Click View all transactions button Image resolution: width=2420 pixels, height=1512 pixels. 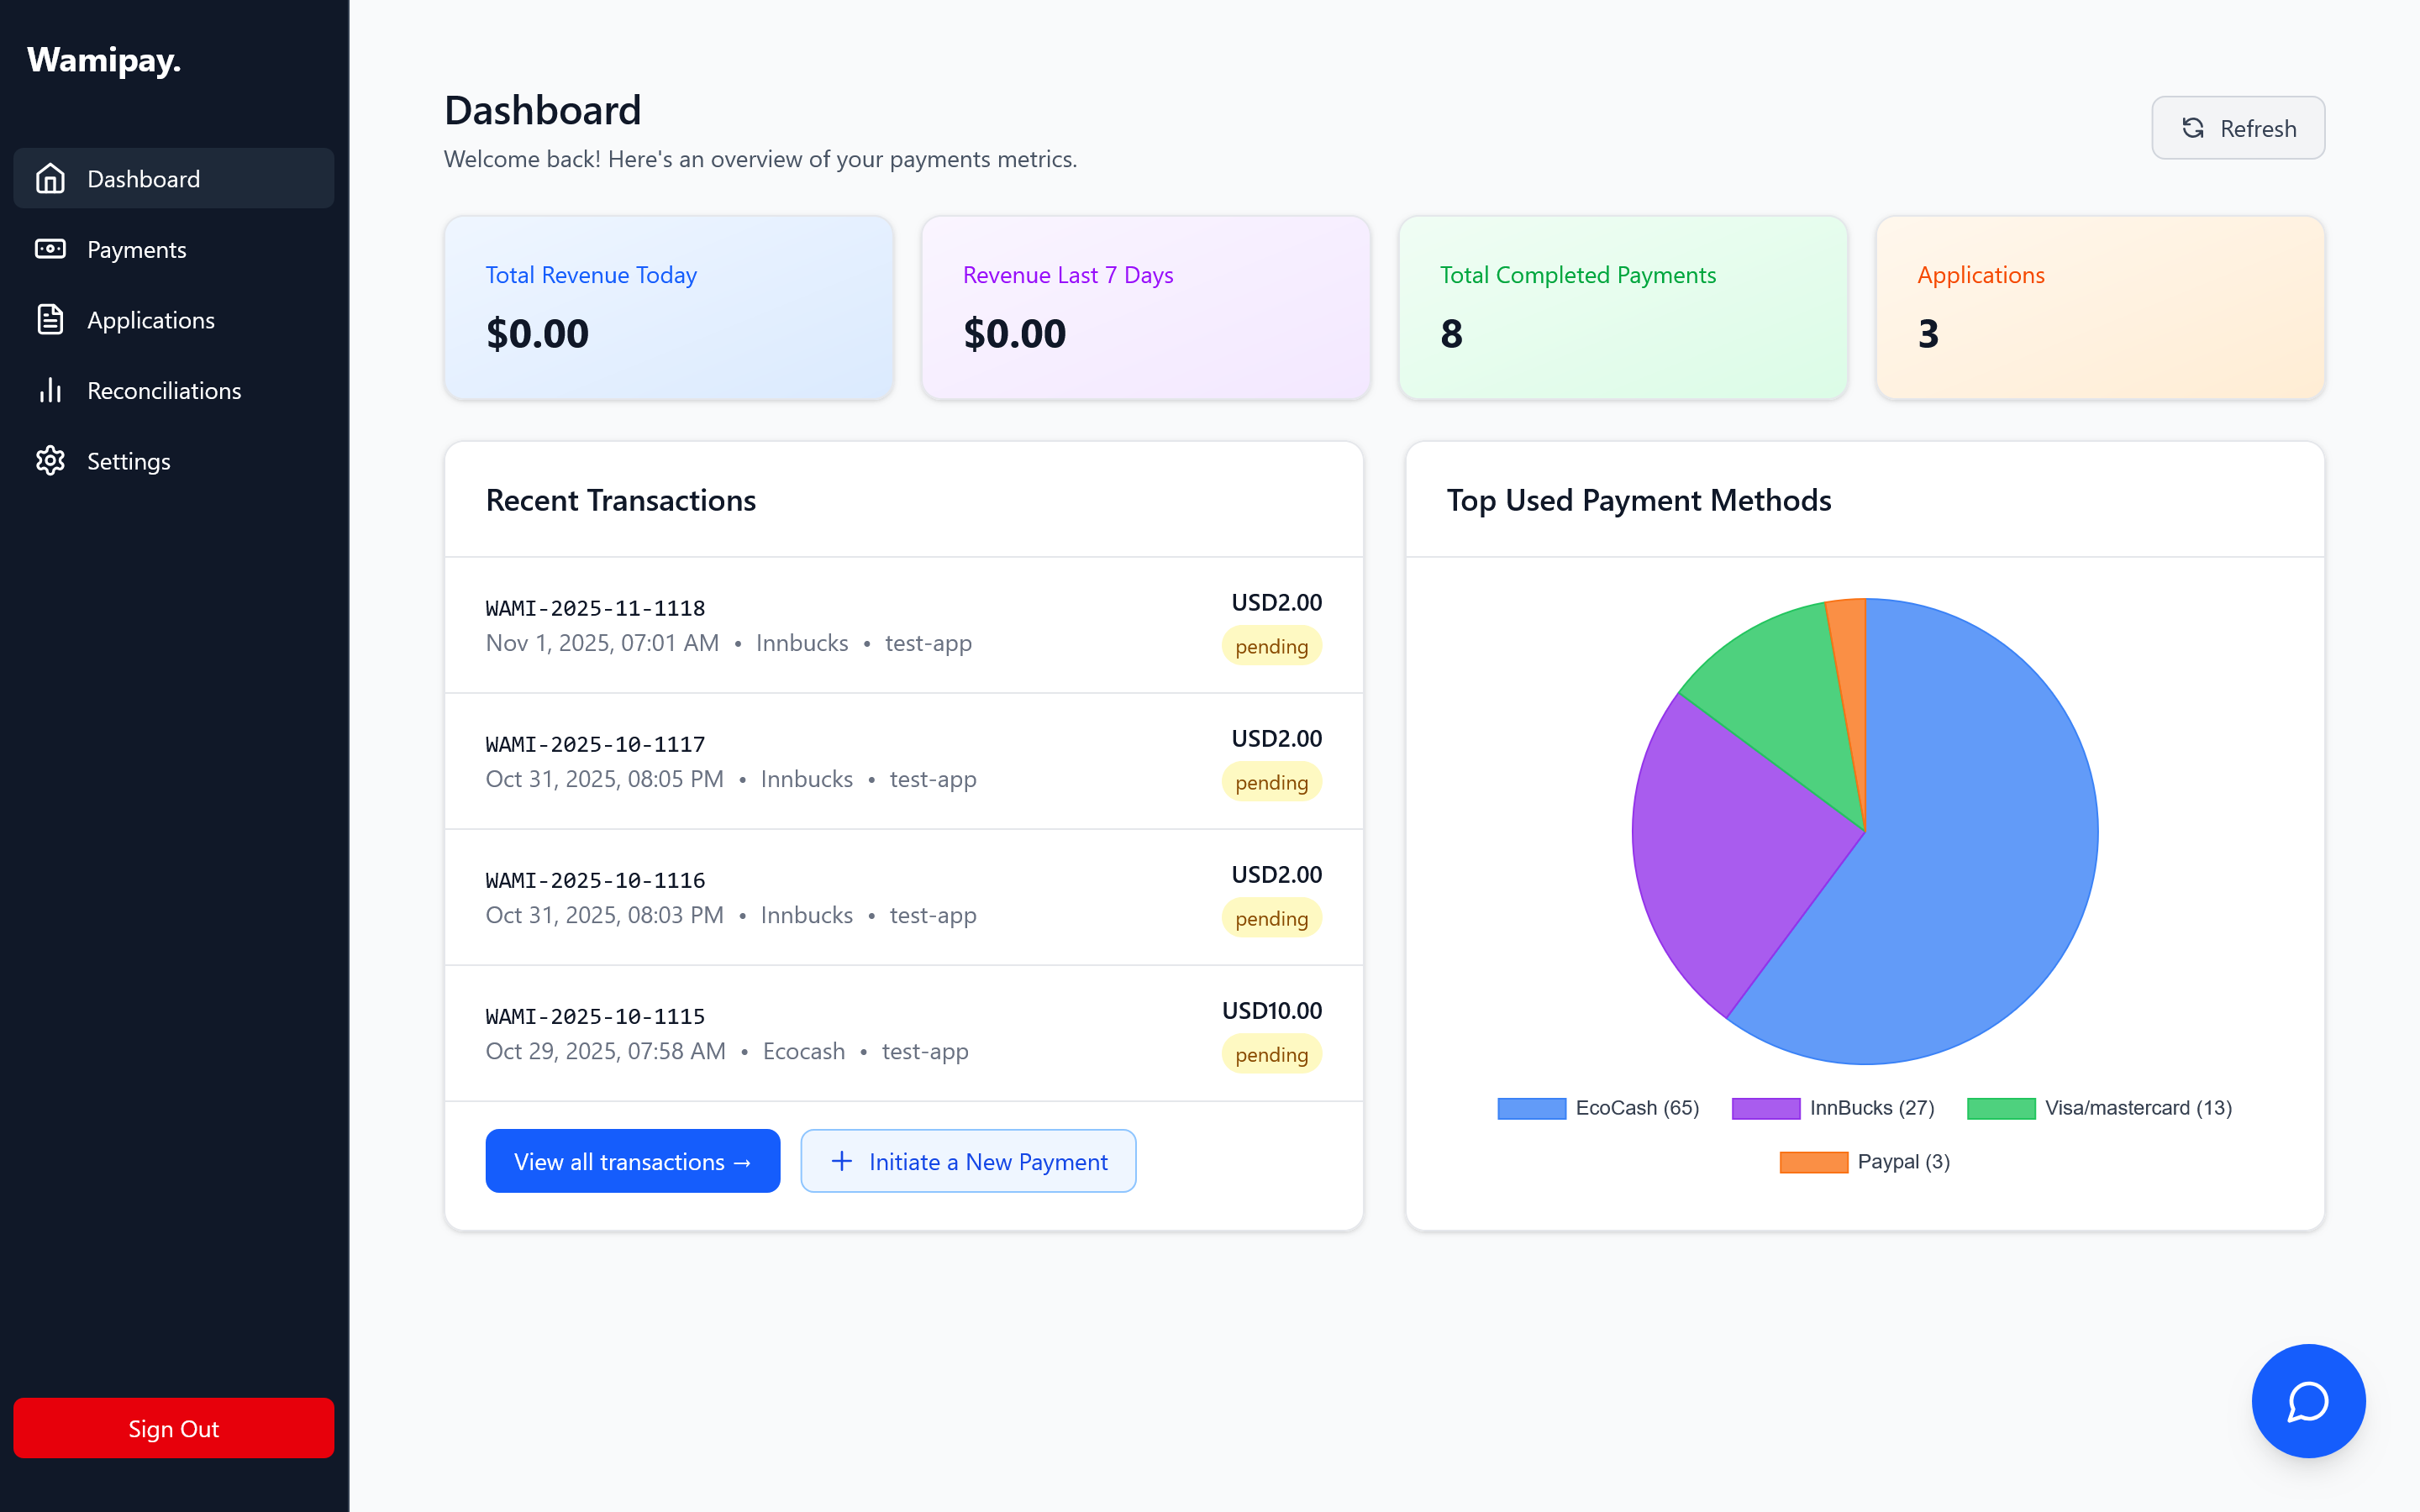[632, 1161]
